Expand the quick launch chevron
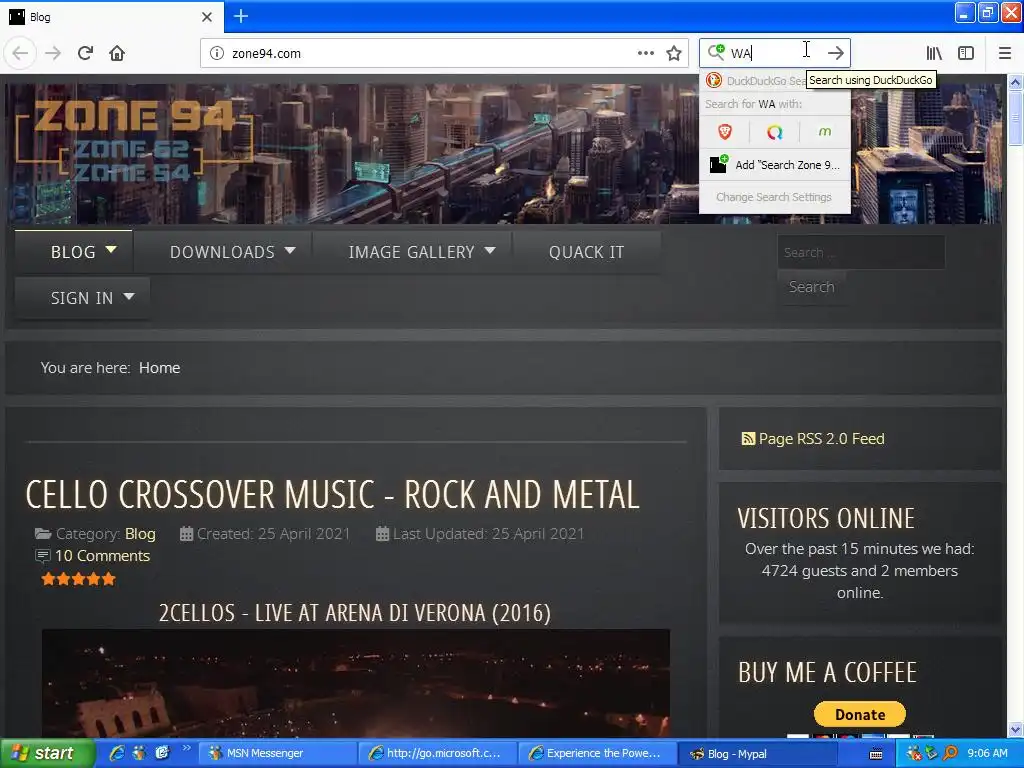 (187, 748)
